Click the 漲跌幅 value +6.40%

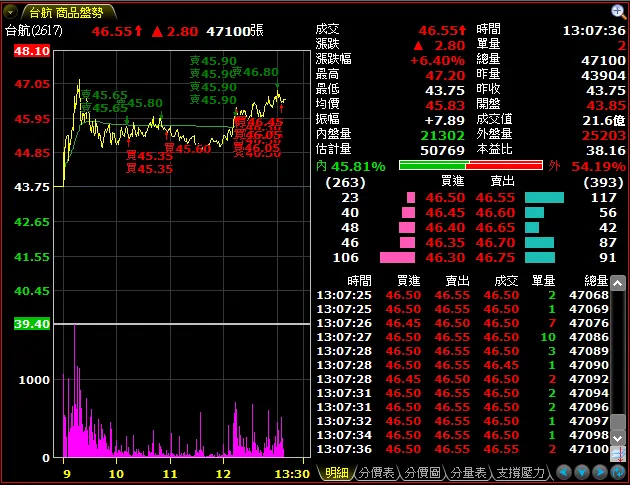coord(437,61)
